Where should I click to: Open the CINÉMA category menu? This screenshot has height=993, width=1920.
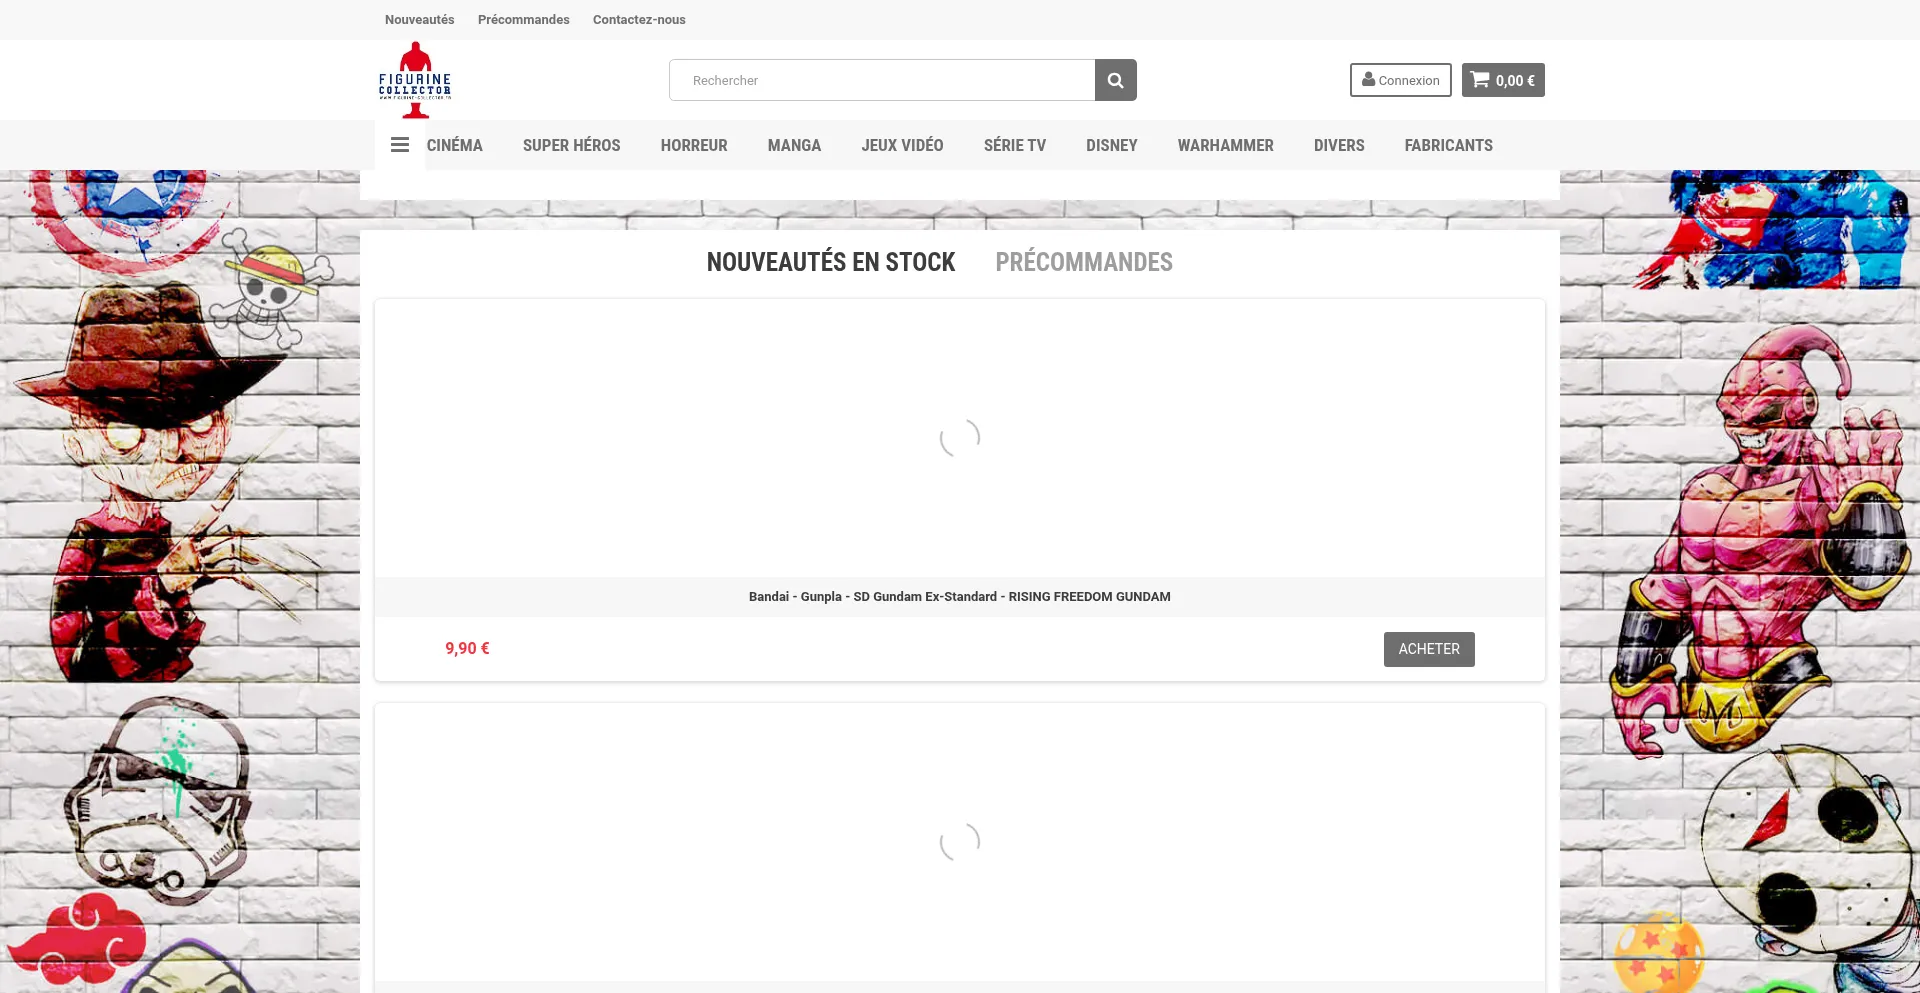455,145
